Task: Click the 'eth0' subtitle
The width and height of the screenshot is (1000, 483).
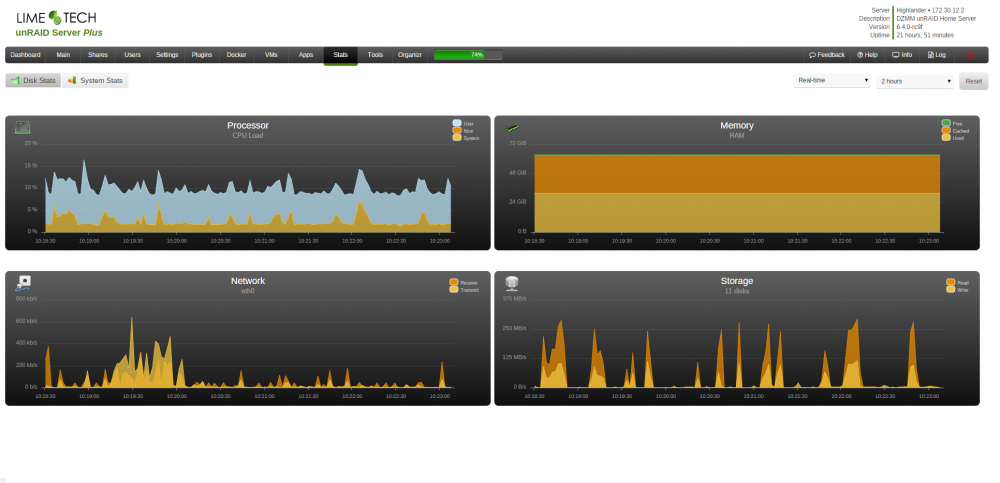Action: click(247, 291)
